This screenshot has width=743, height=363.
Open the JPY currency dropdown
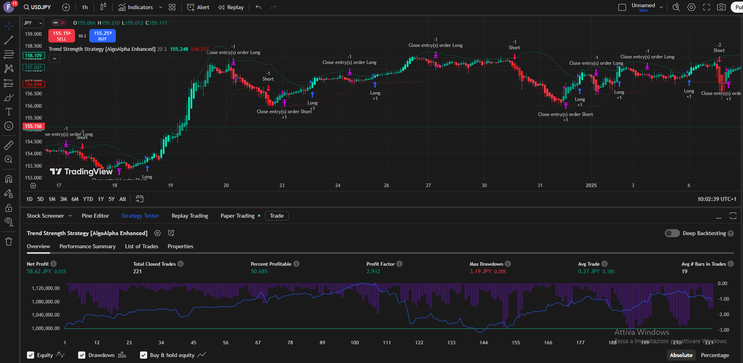tap(33, 22)
